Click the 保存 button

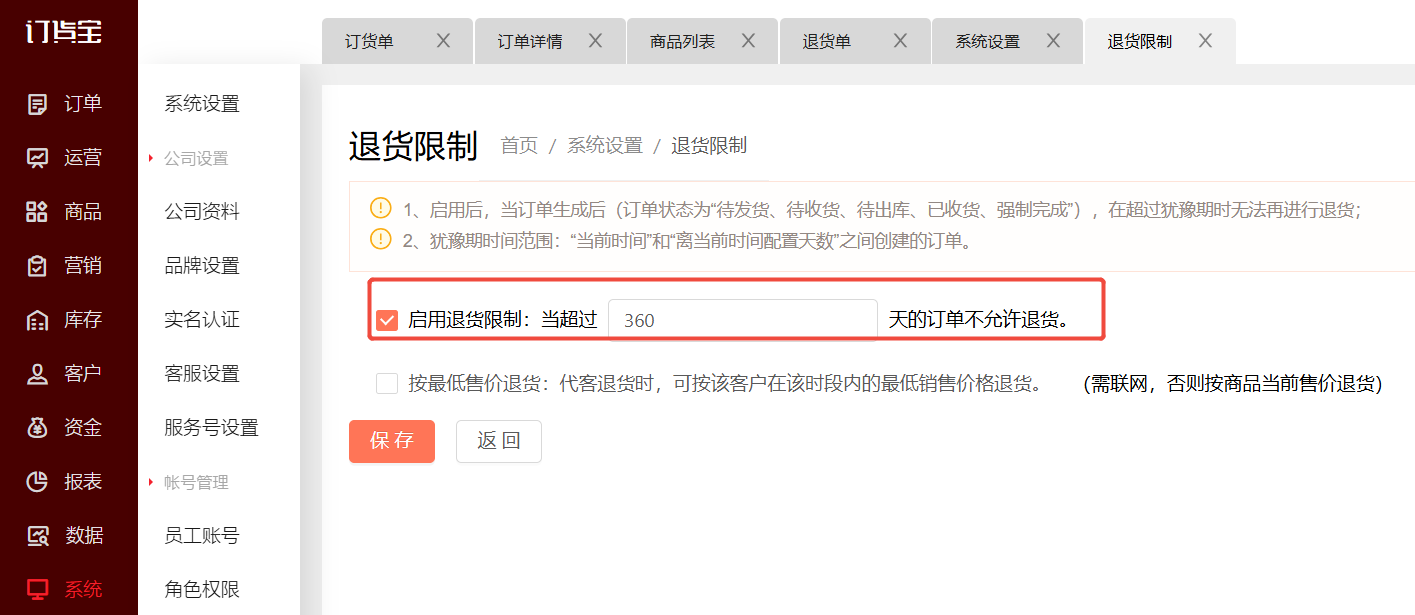[392, 441]
